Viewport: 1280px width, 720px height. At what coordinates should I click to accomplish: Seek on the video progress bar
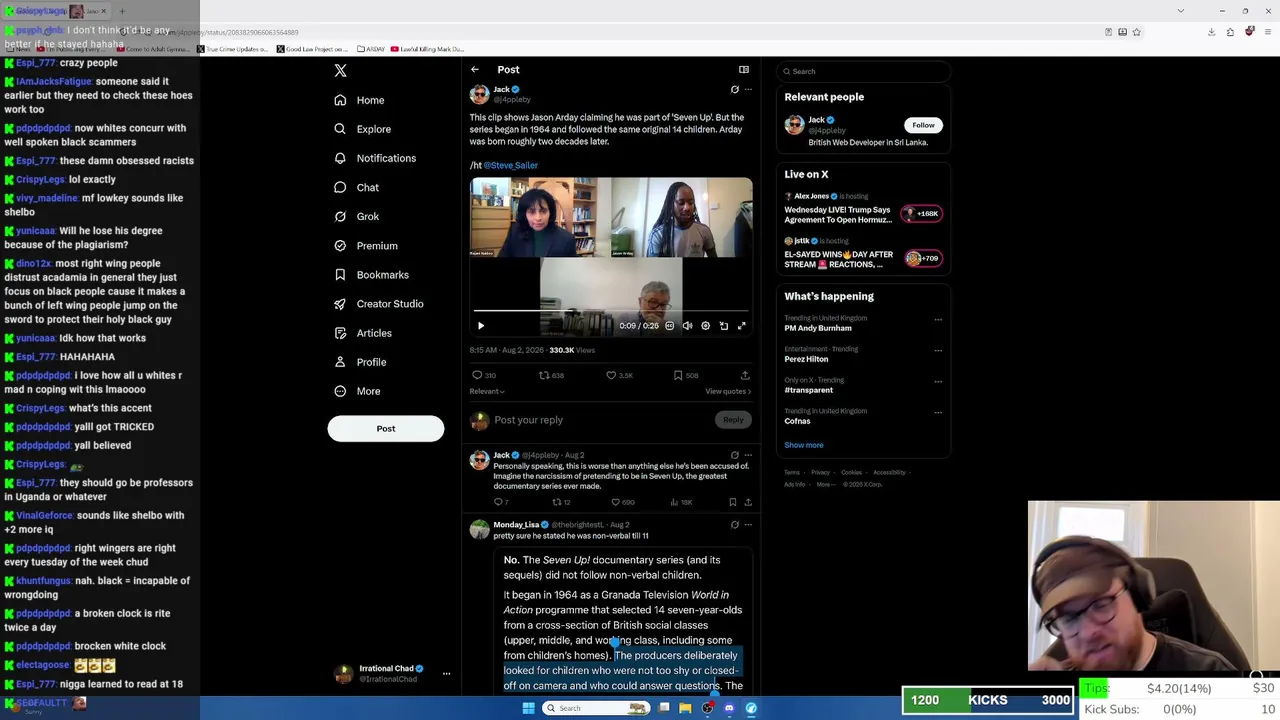click(x=611, y=311)
